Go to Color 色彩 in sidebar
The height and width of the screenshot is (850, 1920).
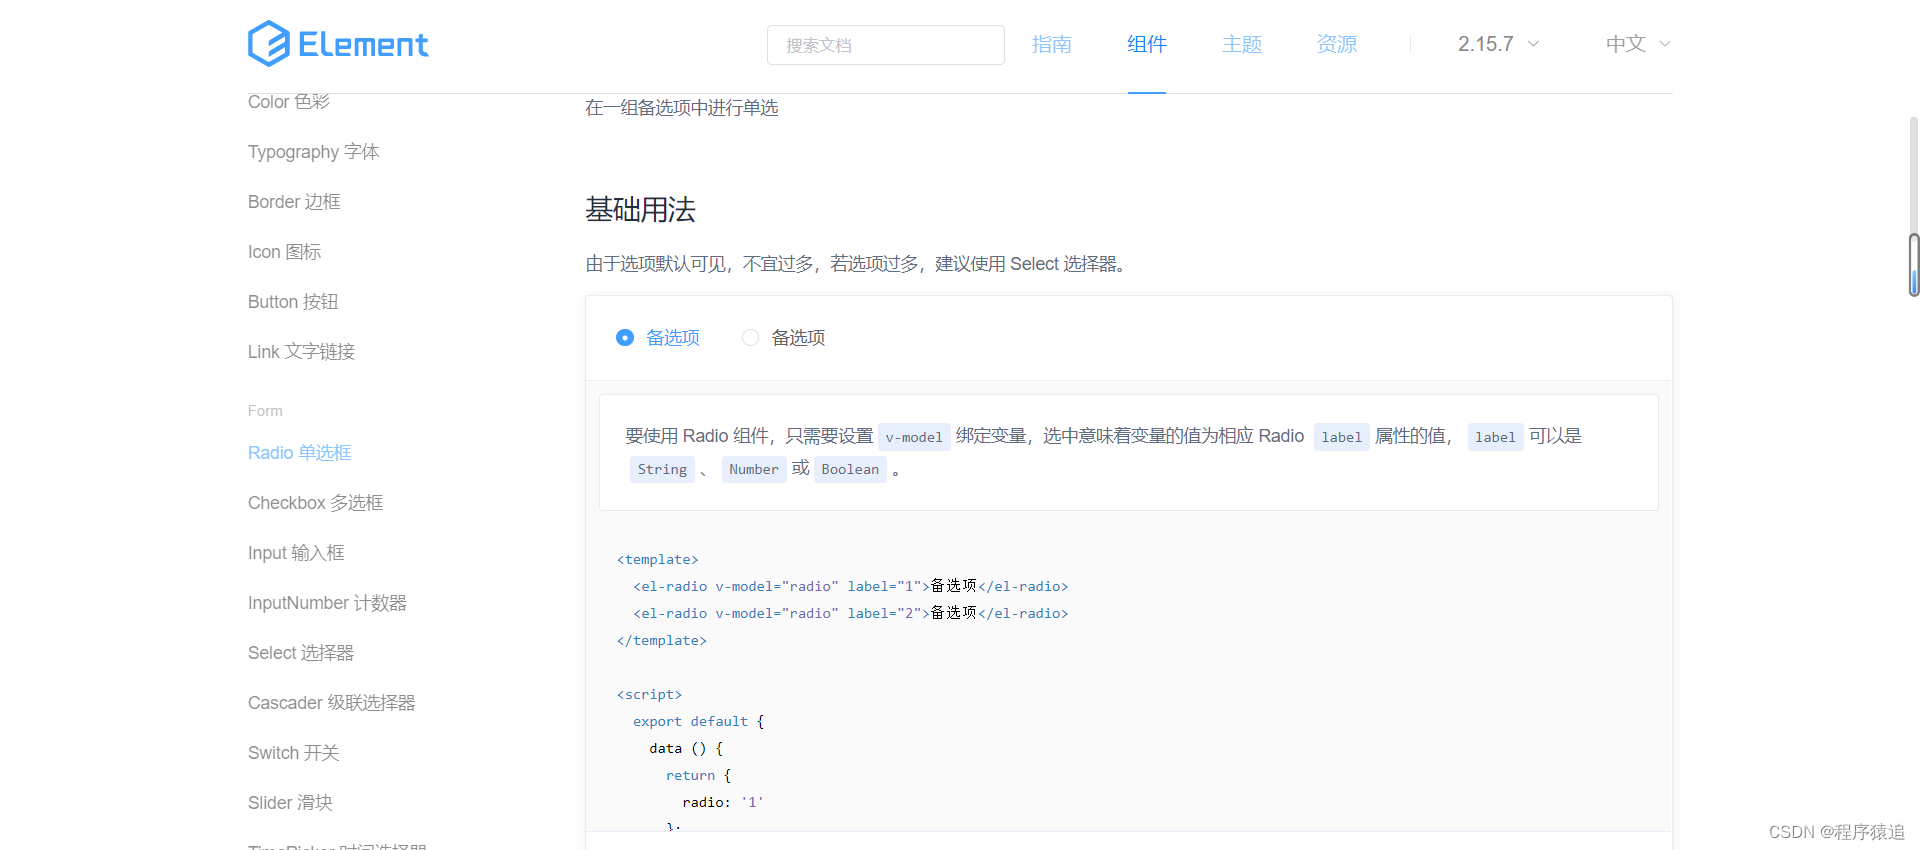289,102
